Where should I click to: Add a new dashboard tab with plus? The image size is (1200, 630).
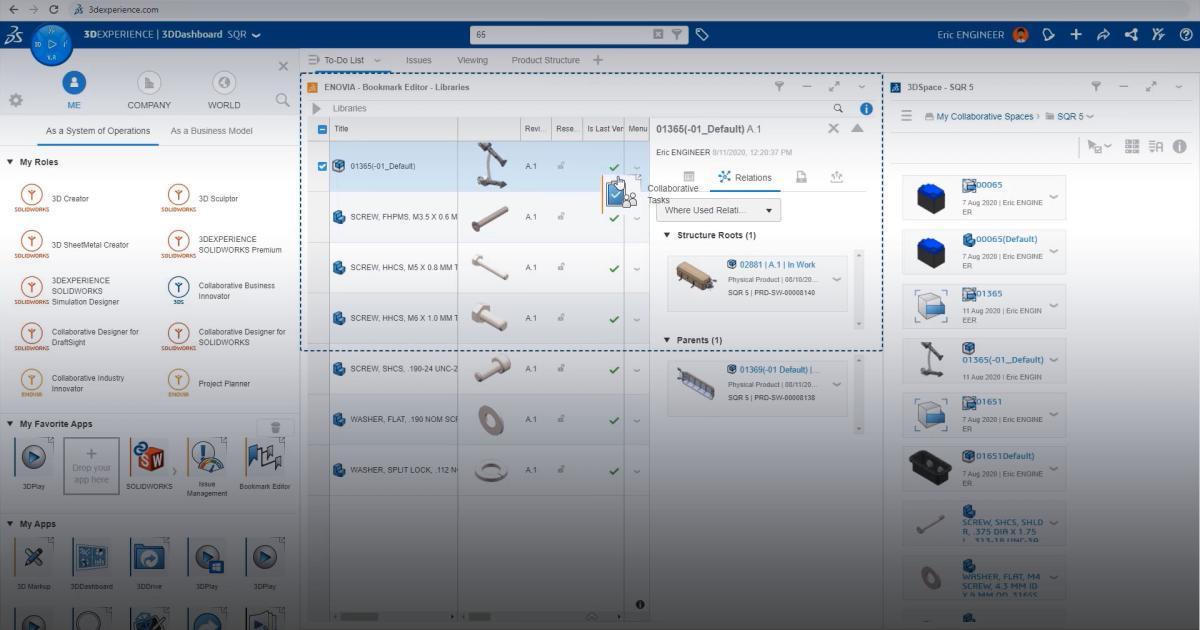coord(598,60)
